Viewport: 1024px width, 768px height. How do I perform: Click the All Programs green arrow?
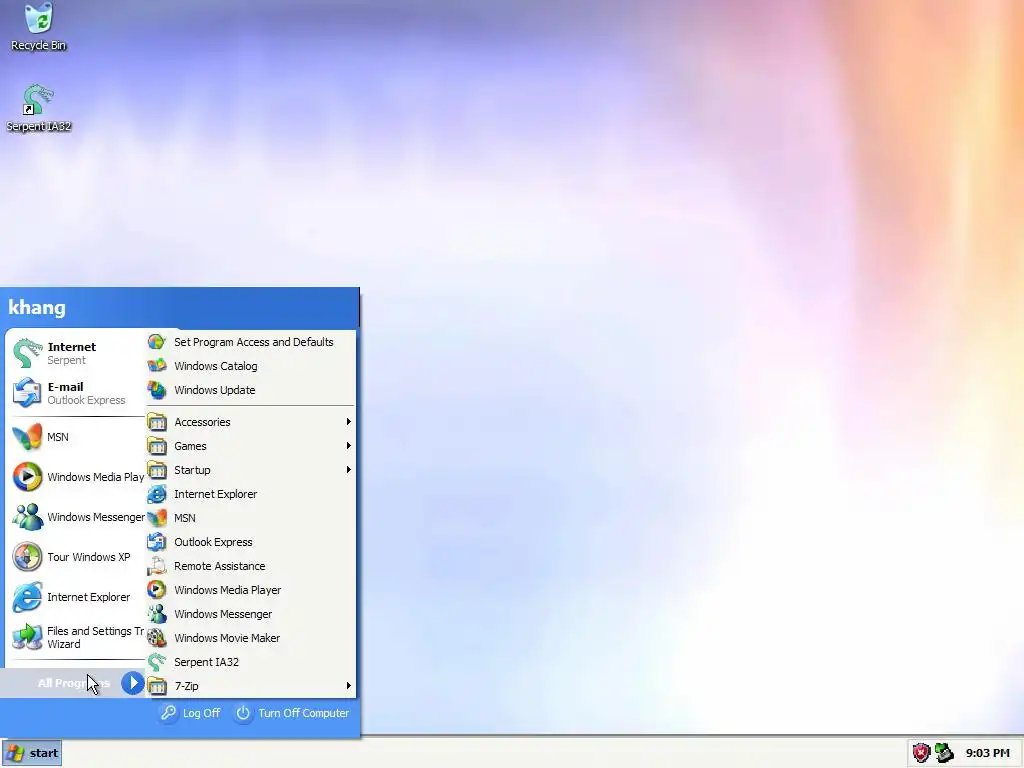133,683
